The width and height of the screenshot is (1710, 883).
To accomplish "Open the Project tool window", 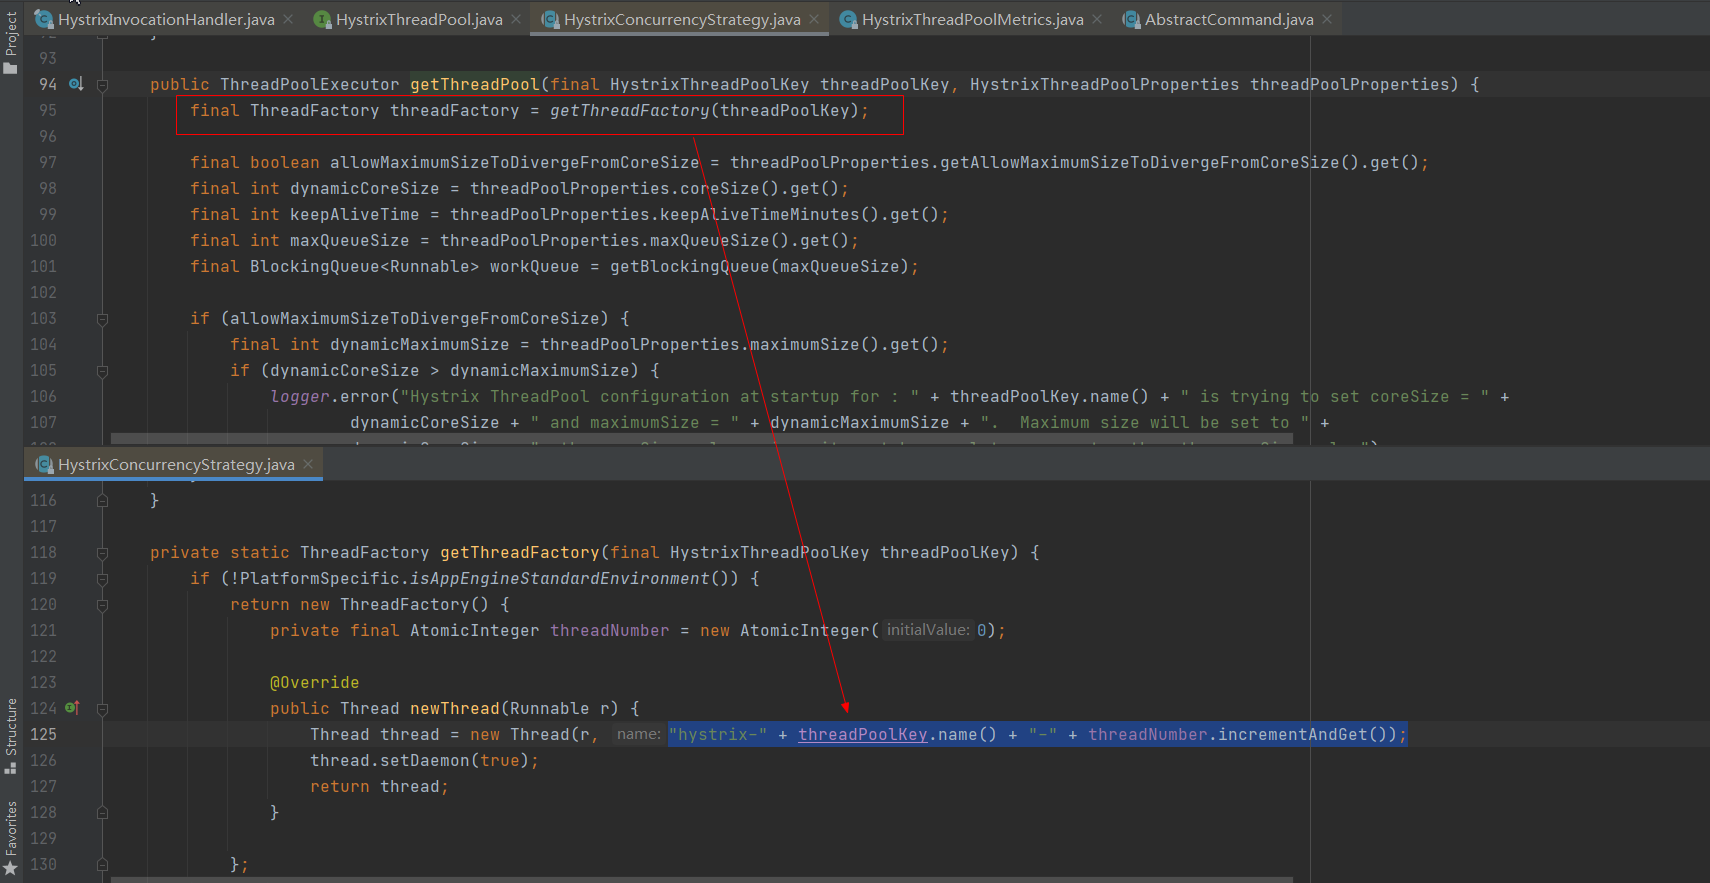I will [x=11, y=42].
